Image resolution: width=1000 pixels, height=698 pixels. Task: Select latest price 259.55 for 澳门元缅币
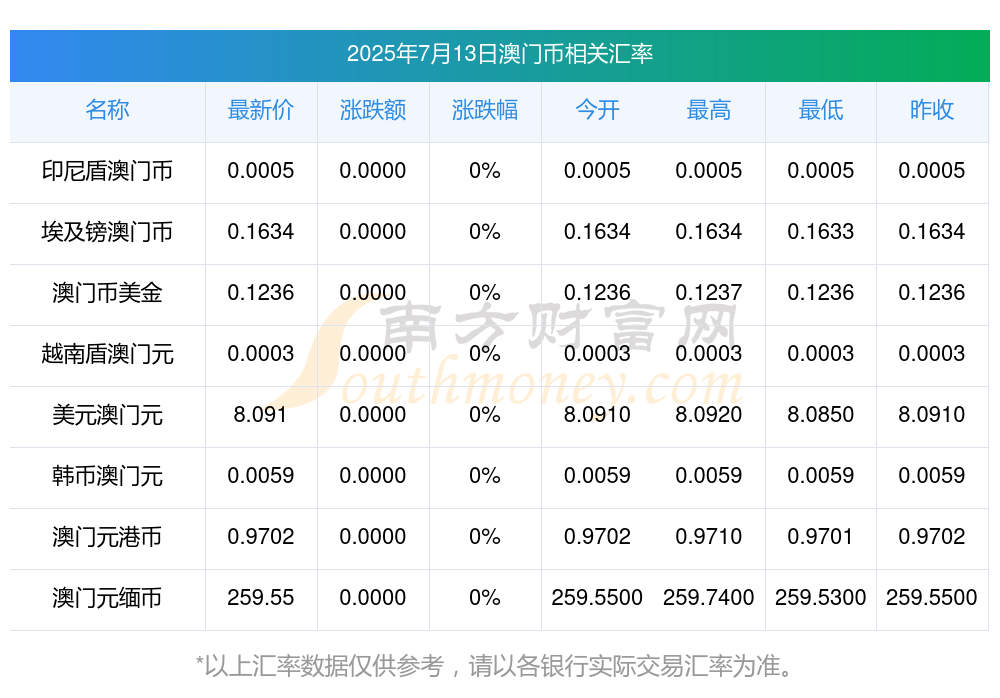pyautogui.click(x=261, y=598)
